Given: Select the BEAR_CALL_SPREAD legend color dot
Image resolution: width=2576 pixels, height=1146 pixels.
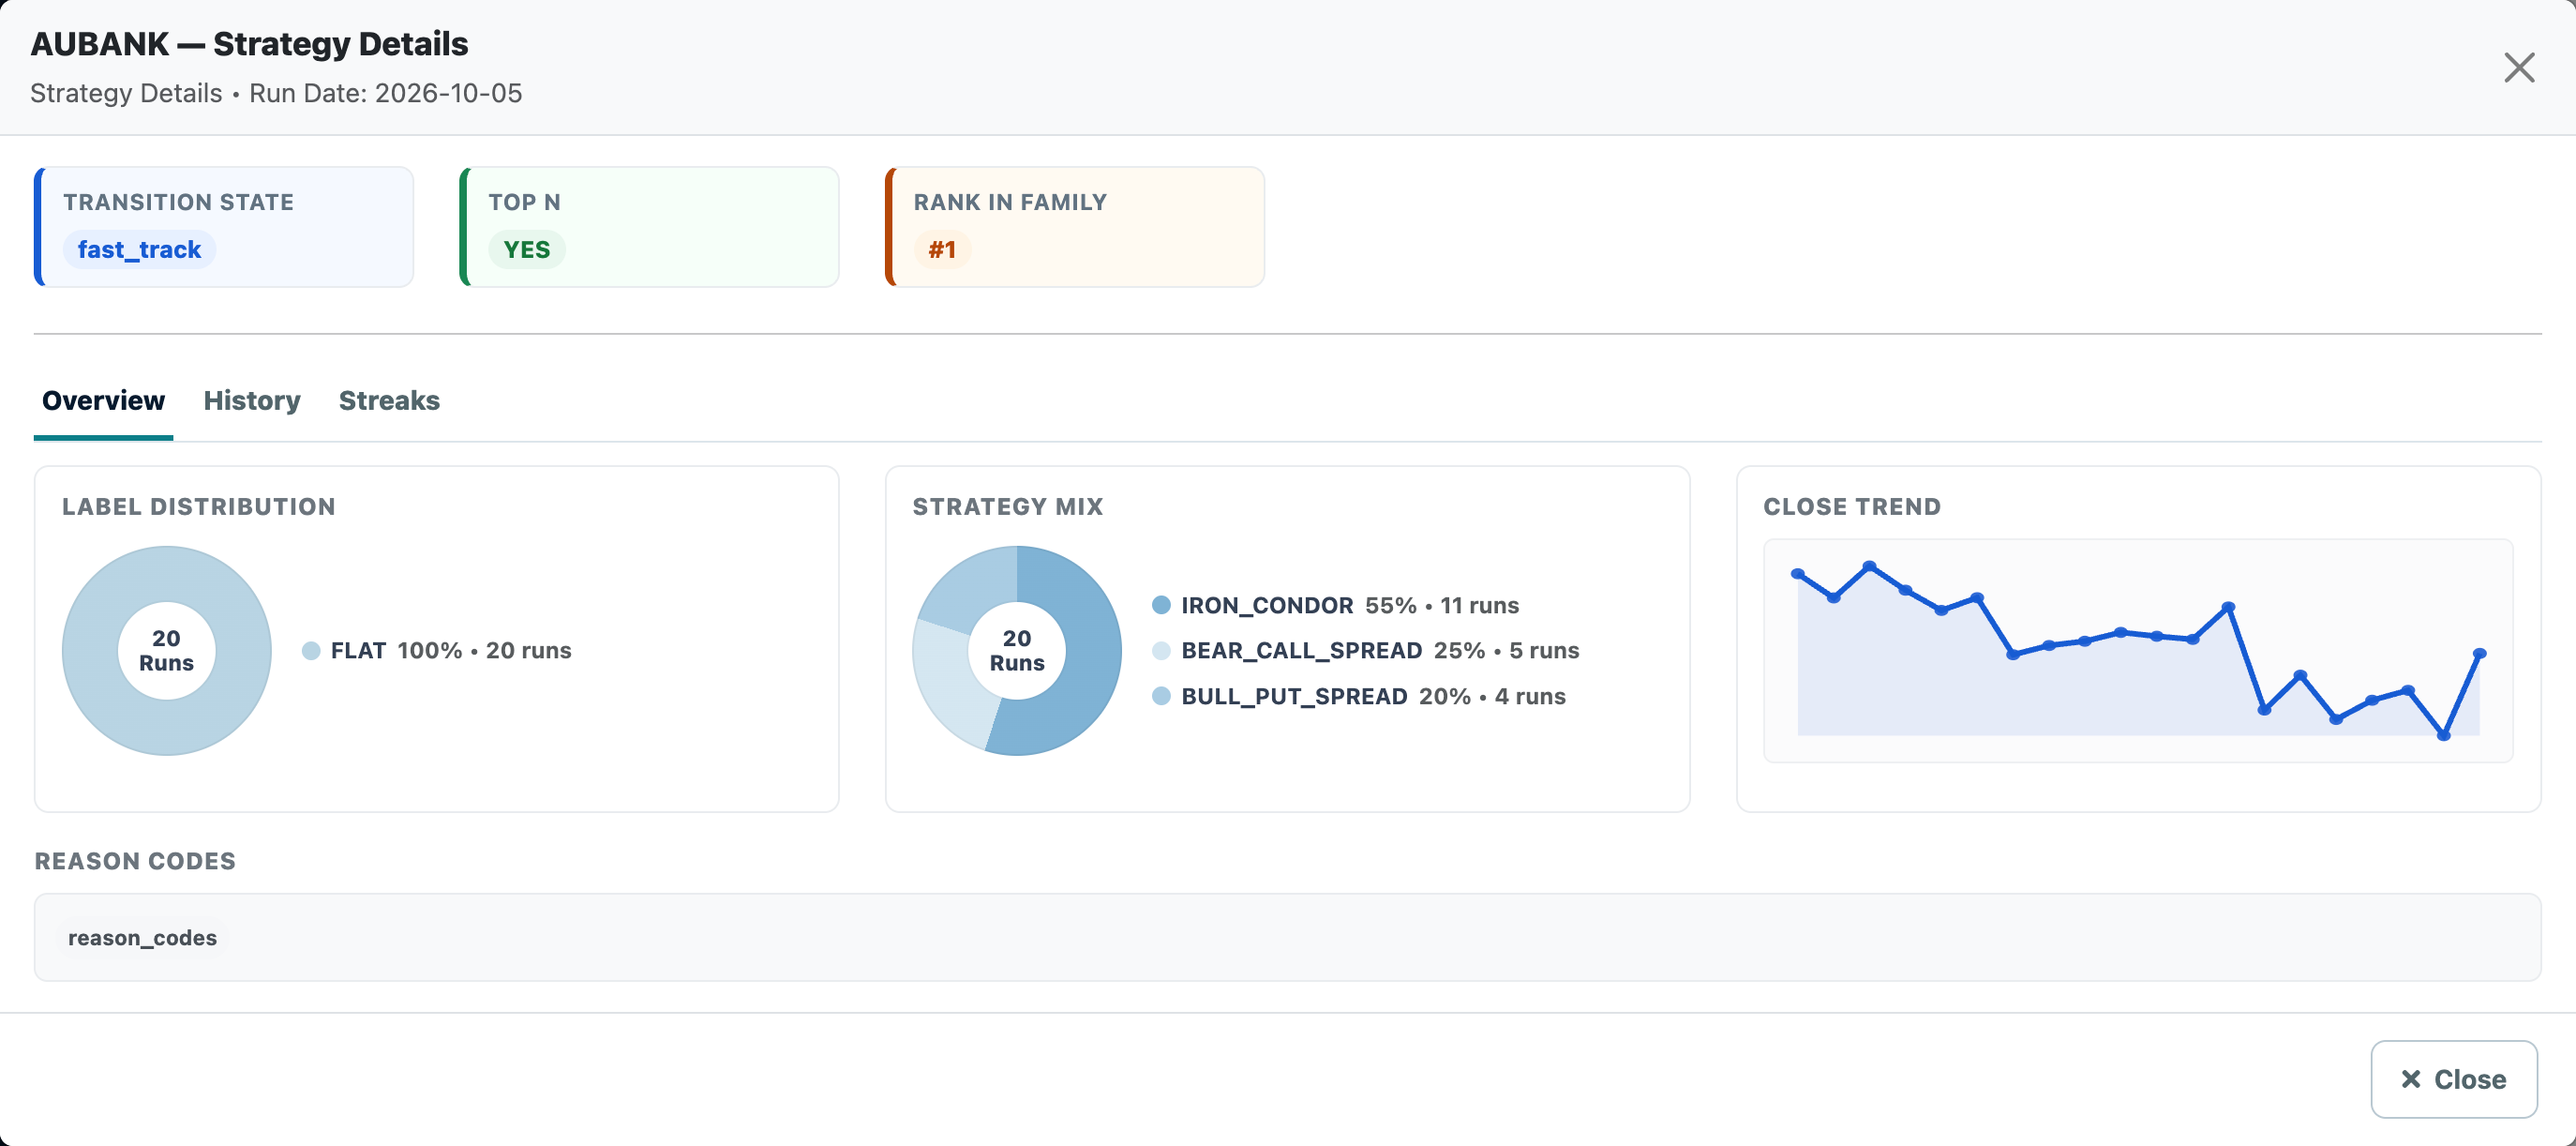Looking at the screenshot, I should 1161,650.
